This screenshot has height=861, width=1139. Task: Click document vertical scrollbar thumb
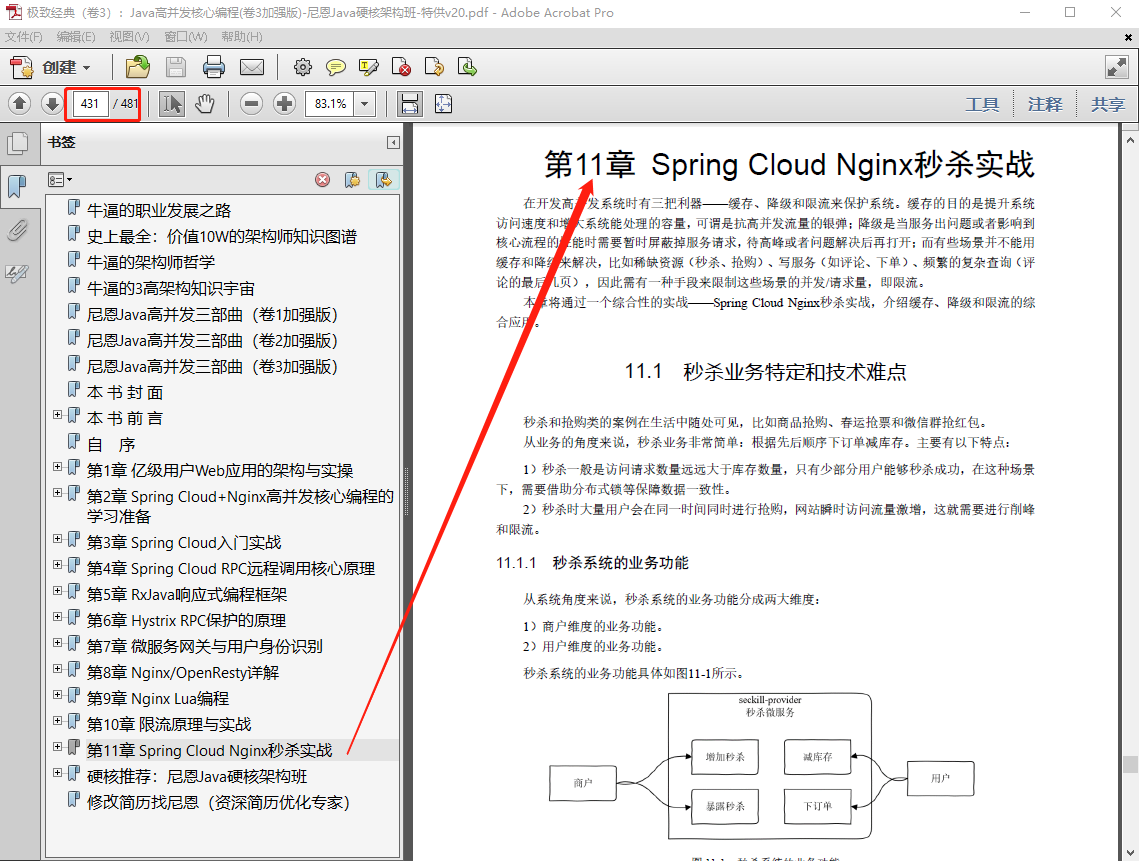point(1130,764)
